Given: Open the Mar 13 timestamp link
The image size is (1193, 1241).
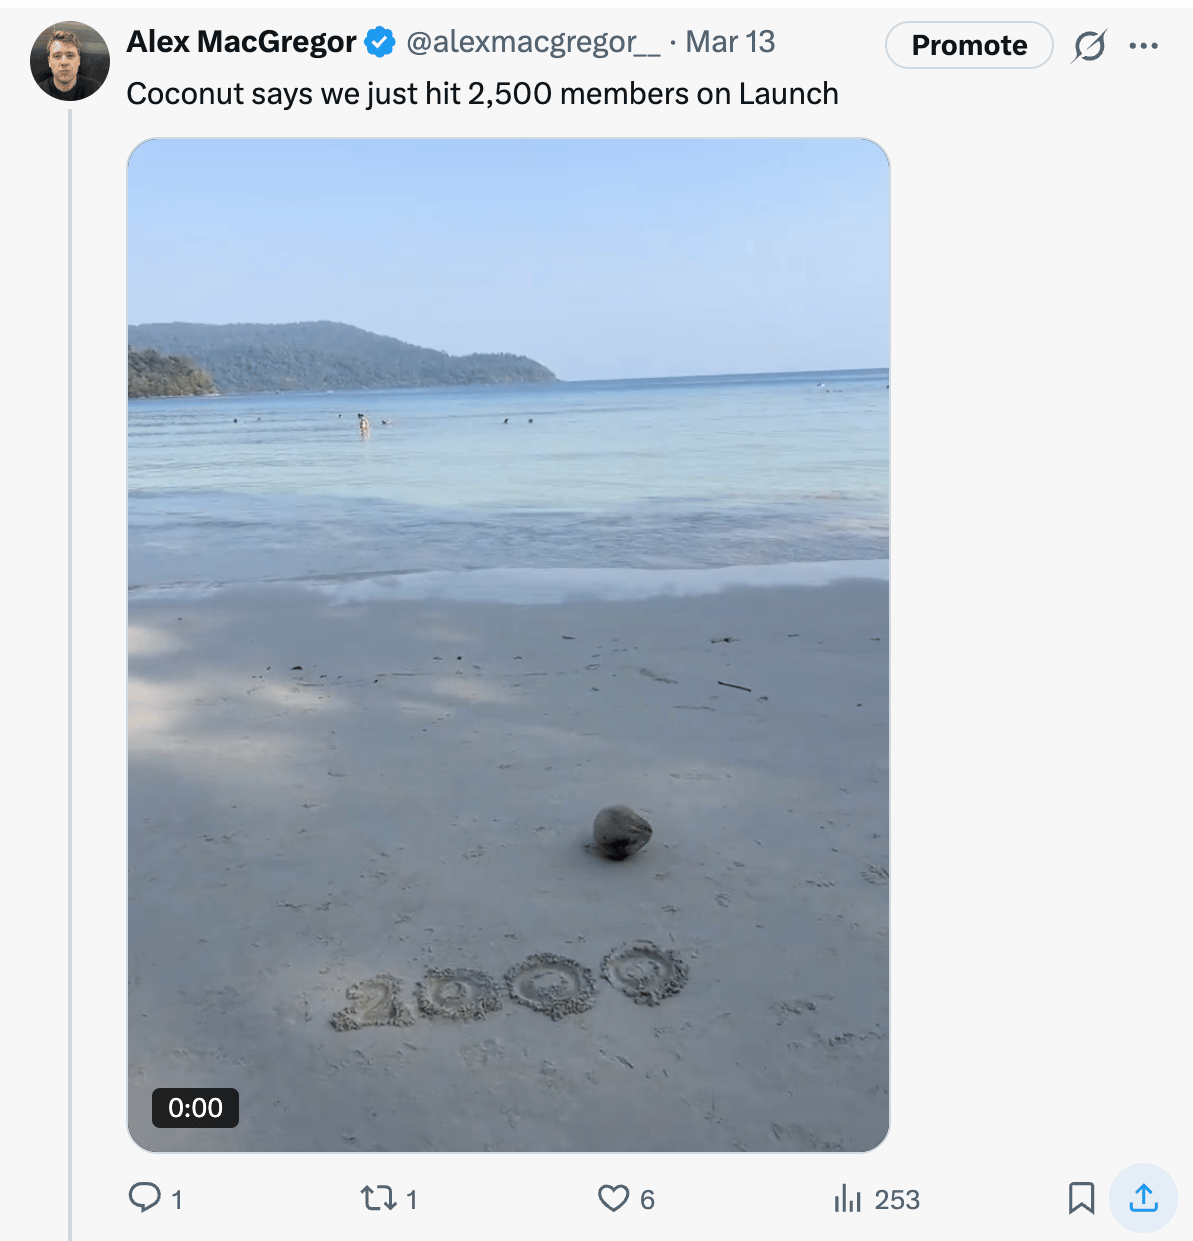Looking at the screenshot, I should click(730, 42).
